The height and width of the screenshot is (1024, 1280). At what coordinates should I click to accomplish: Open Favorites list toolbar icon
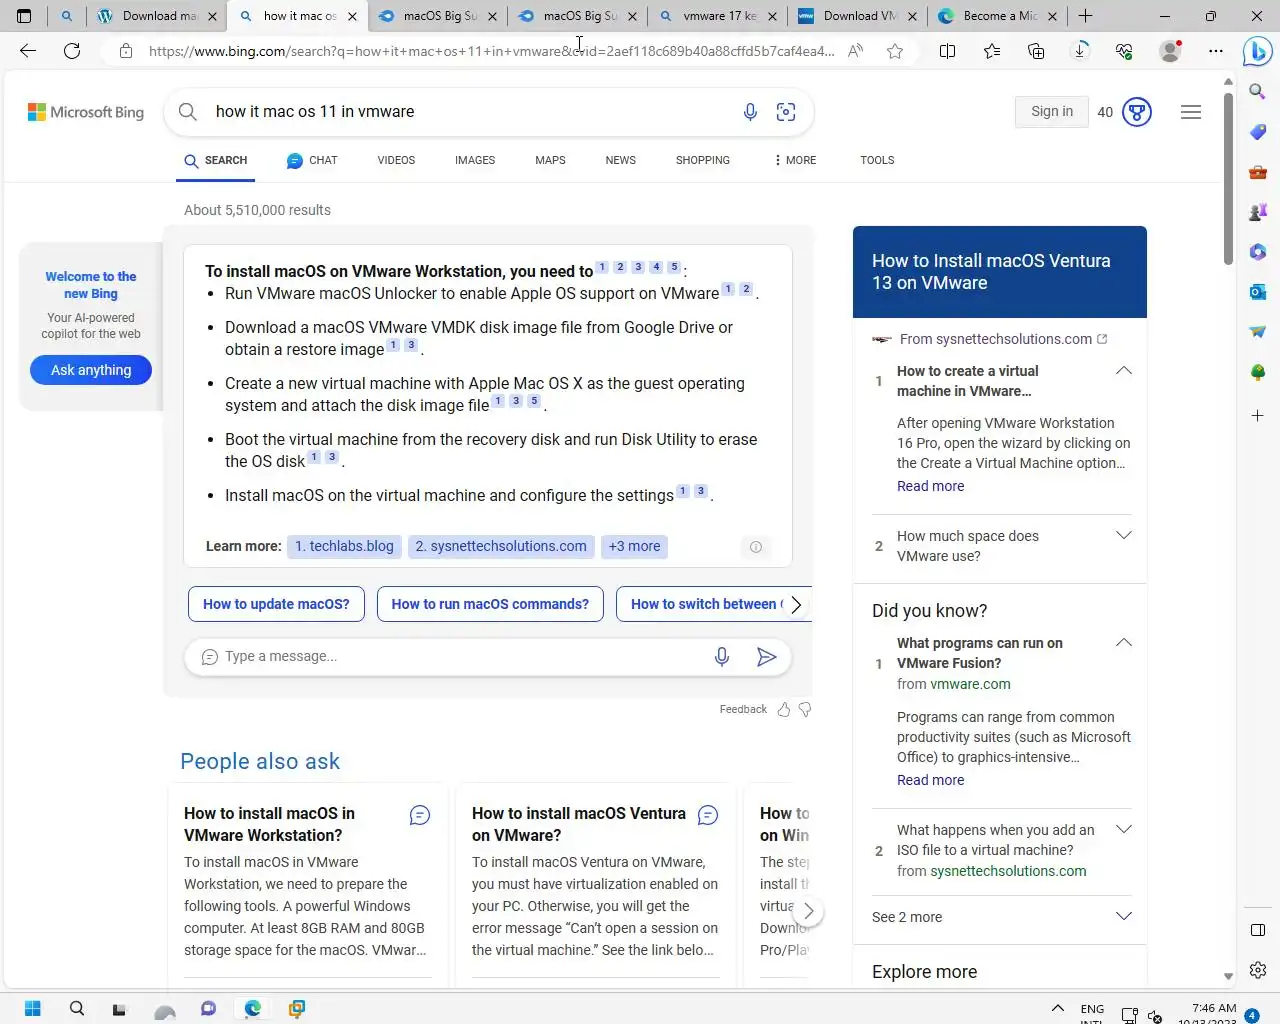coord(992,51)
